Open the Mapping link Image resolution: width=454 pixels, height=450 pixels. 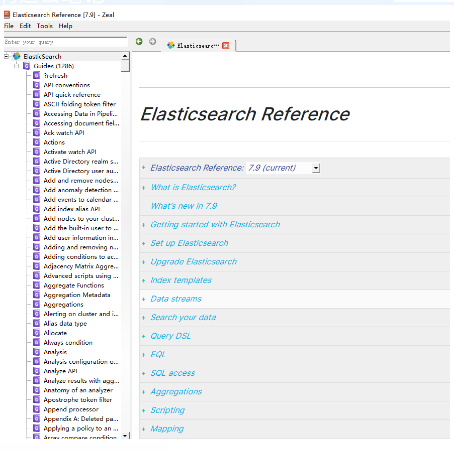(x=167, y=429)
